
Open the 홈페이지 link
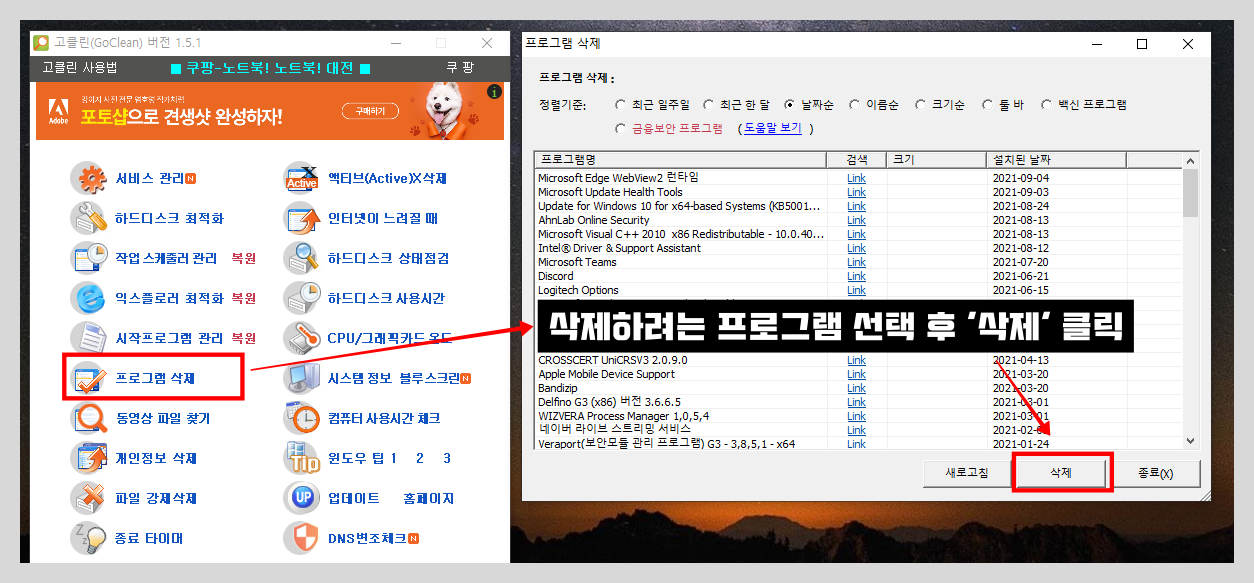point(428,498)
